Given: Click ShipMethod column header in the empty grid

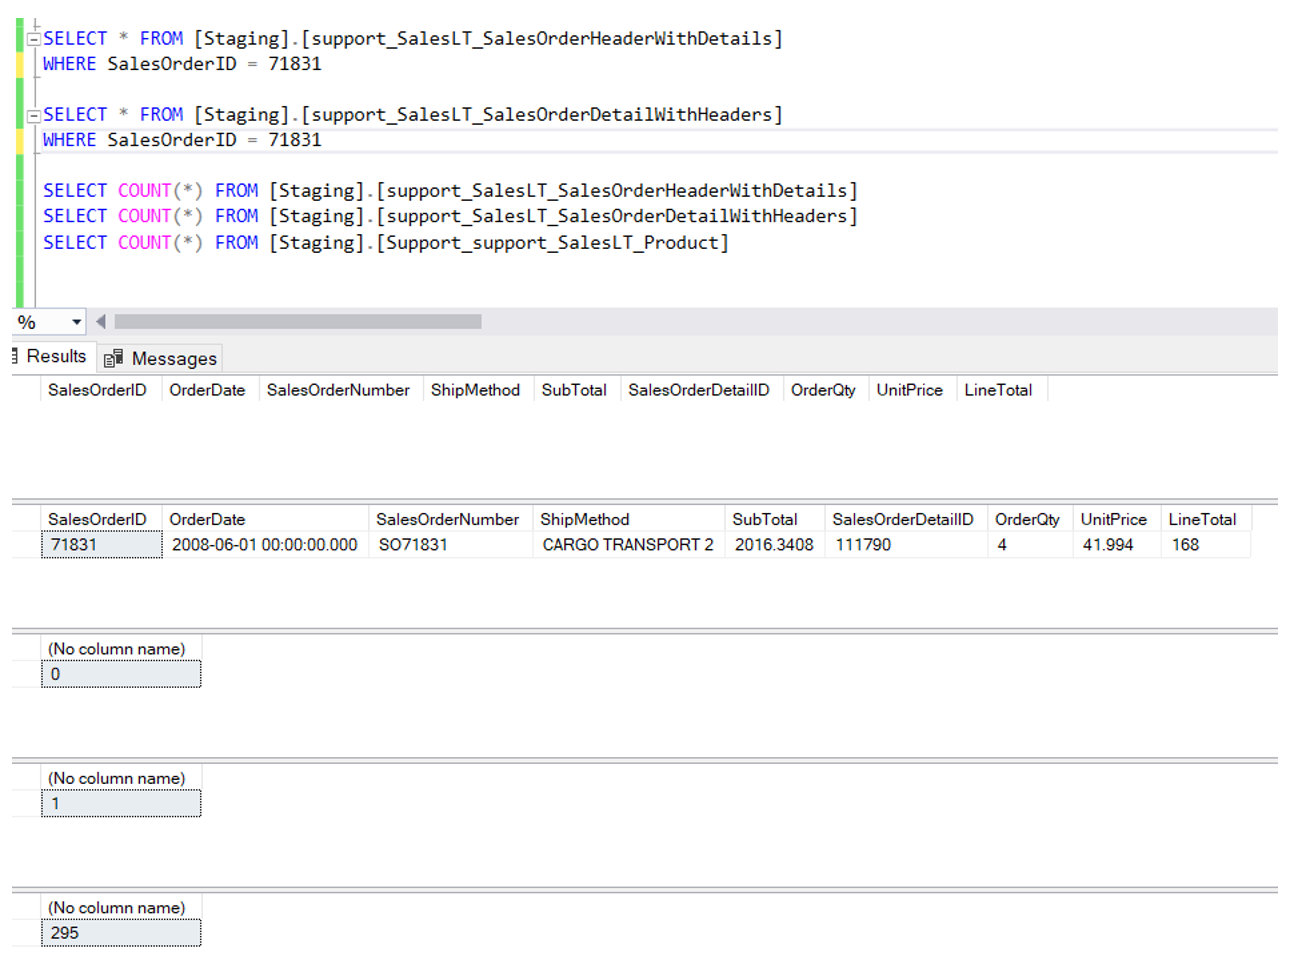Looking at the screenshot, I should [475, 390].
